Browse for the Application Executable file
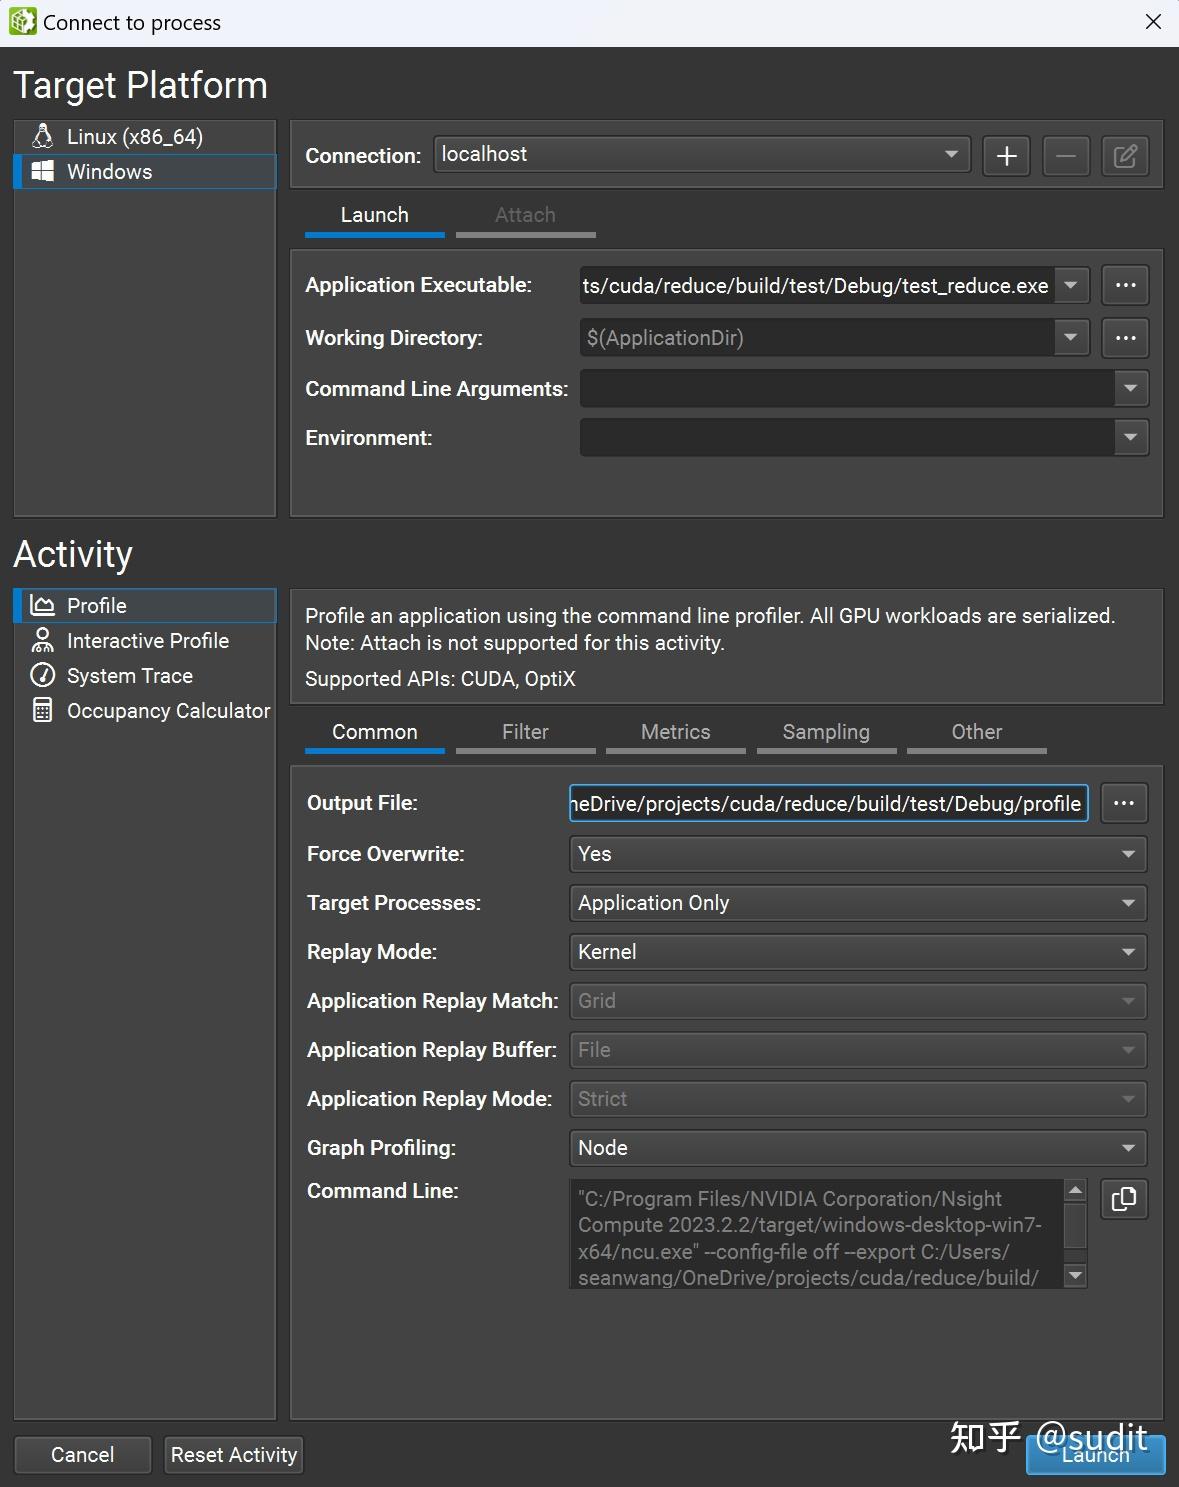 point(1125,285)
